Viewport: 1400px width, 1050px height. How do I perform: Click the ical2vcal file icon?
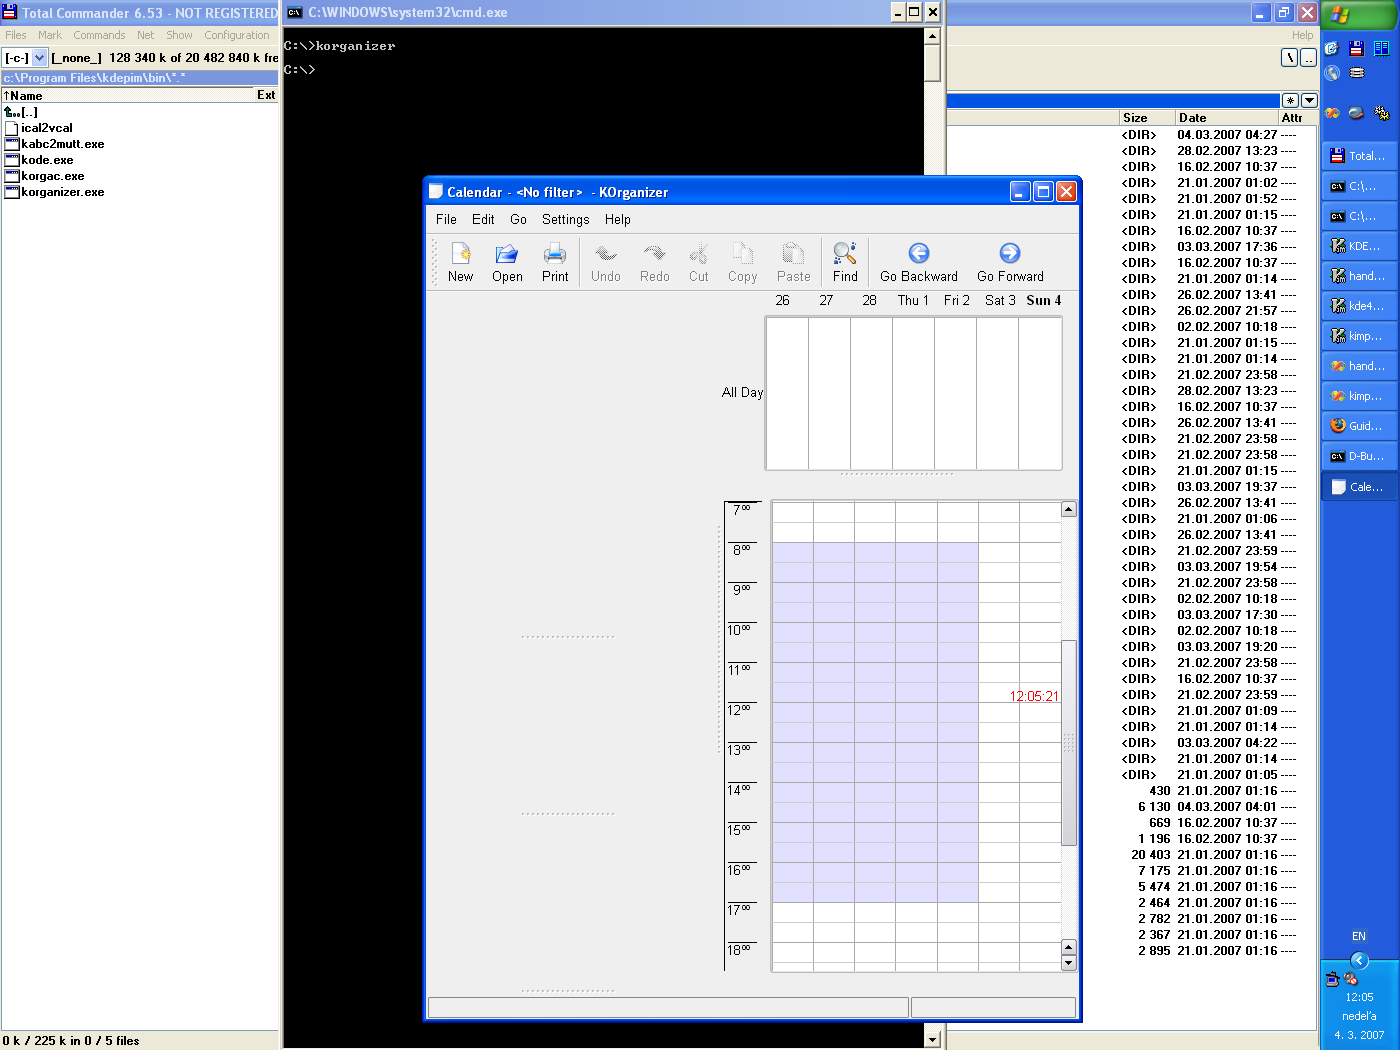tap(12, 128)
